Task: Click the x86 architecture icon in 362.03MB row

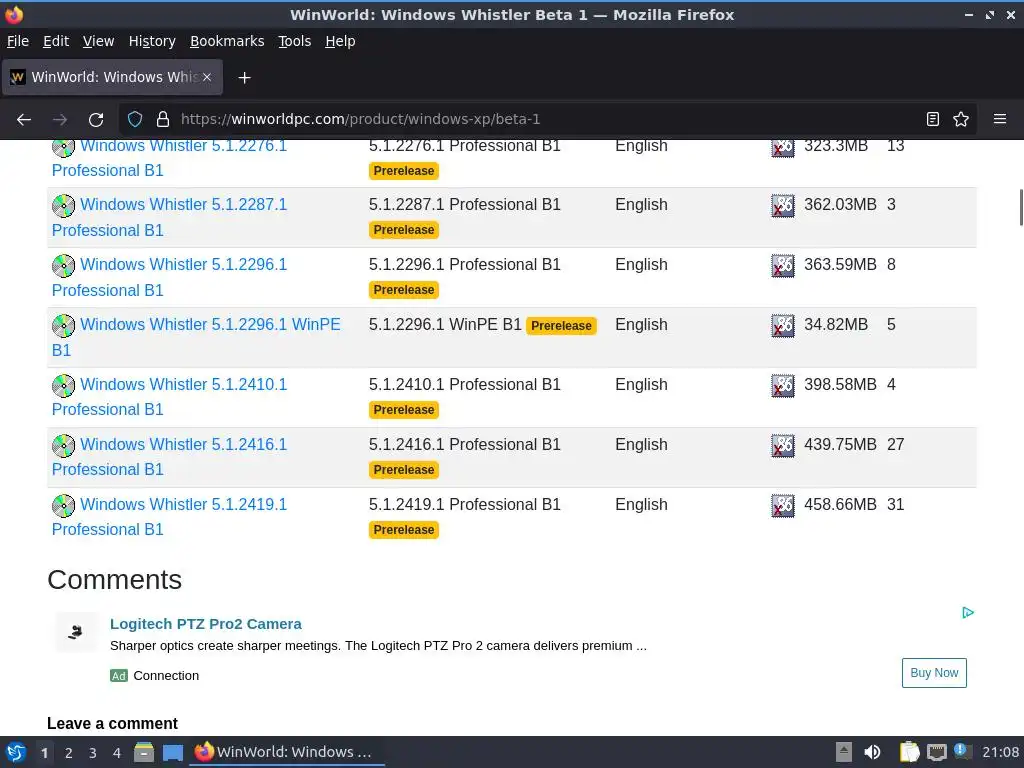Action: coord(783,206)
